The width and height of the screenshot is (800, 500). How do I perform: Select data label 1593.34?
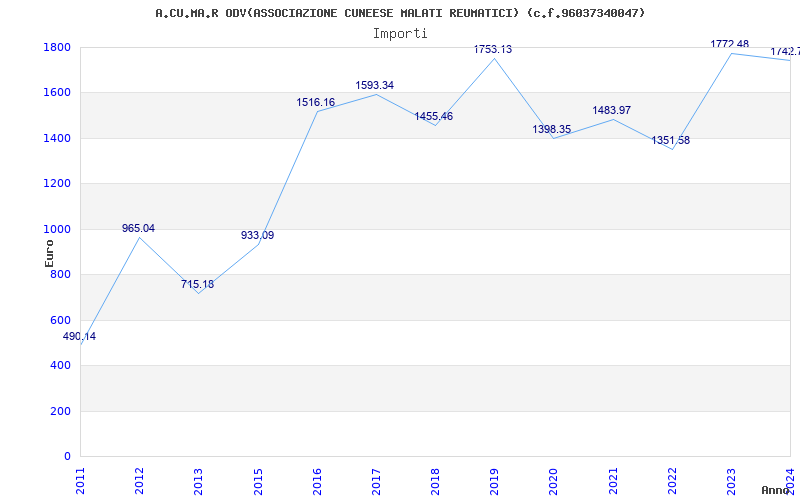click(374, 85)
